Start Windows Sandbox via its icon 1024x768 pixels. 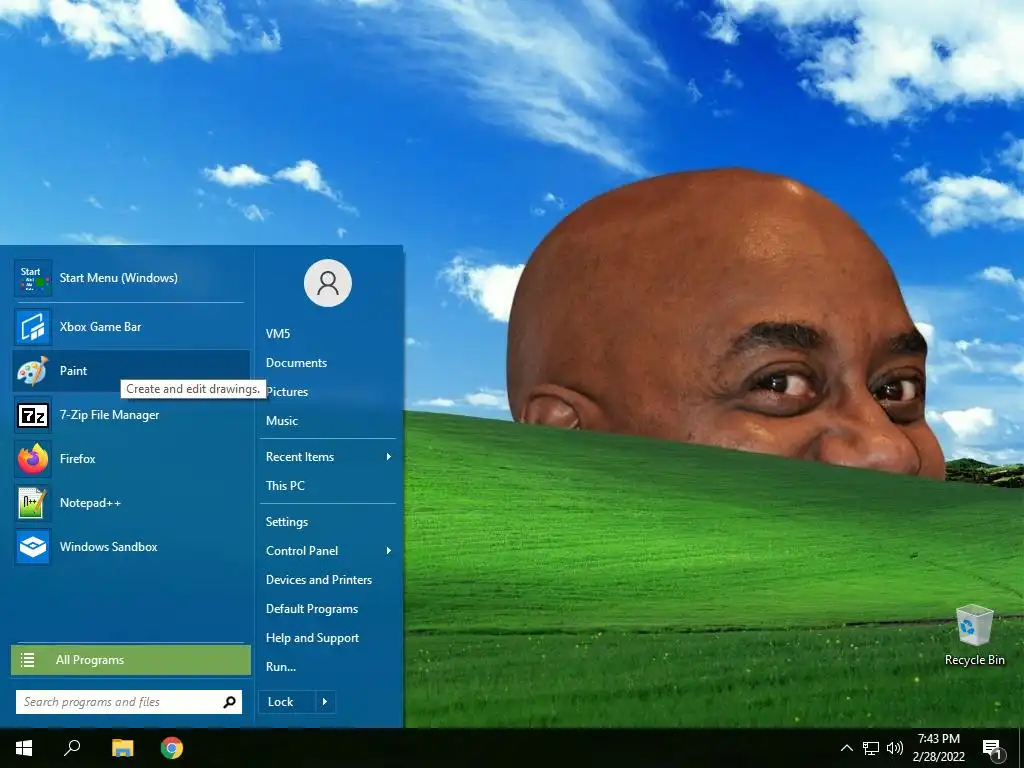pyautogui.click(x=33, y=547)
